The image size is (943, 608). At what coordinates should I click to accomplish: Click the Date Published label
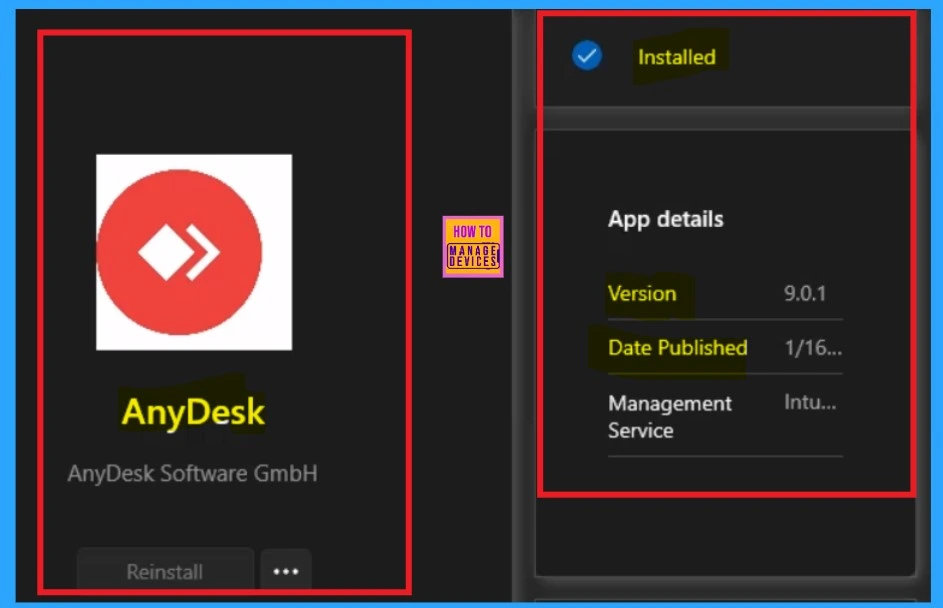677,348
